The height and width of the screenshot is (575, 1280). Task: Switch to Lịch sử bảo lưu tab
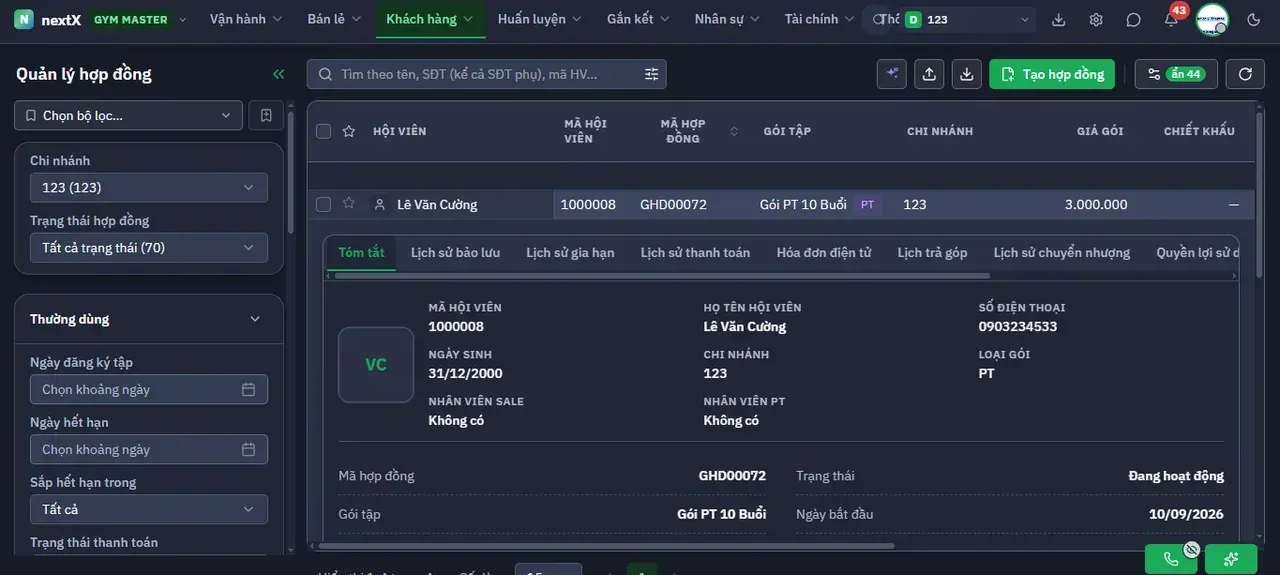pos(455,252)
